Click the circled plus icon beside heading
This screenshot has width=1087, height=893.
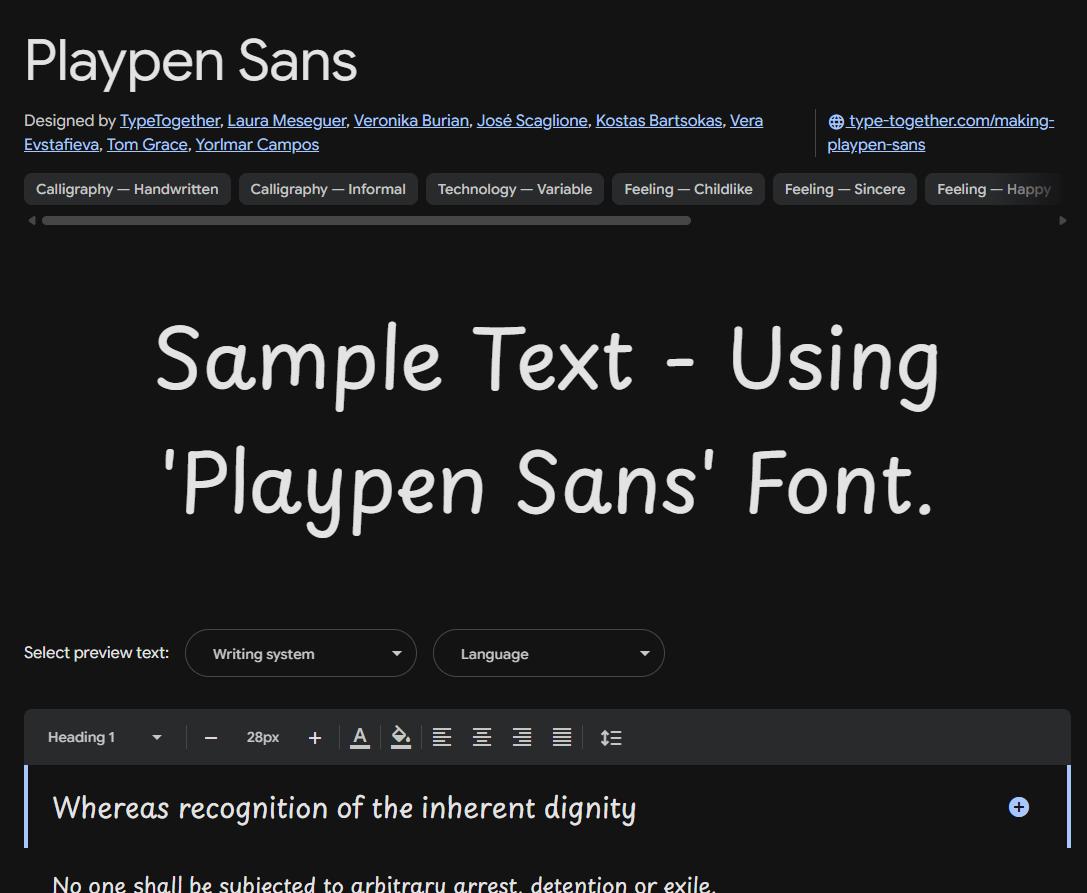coord(1018,807)
